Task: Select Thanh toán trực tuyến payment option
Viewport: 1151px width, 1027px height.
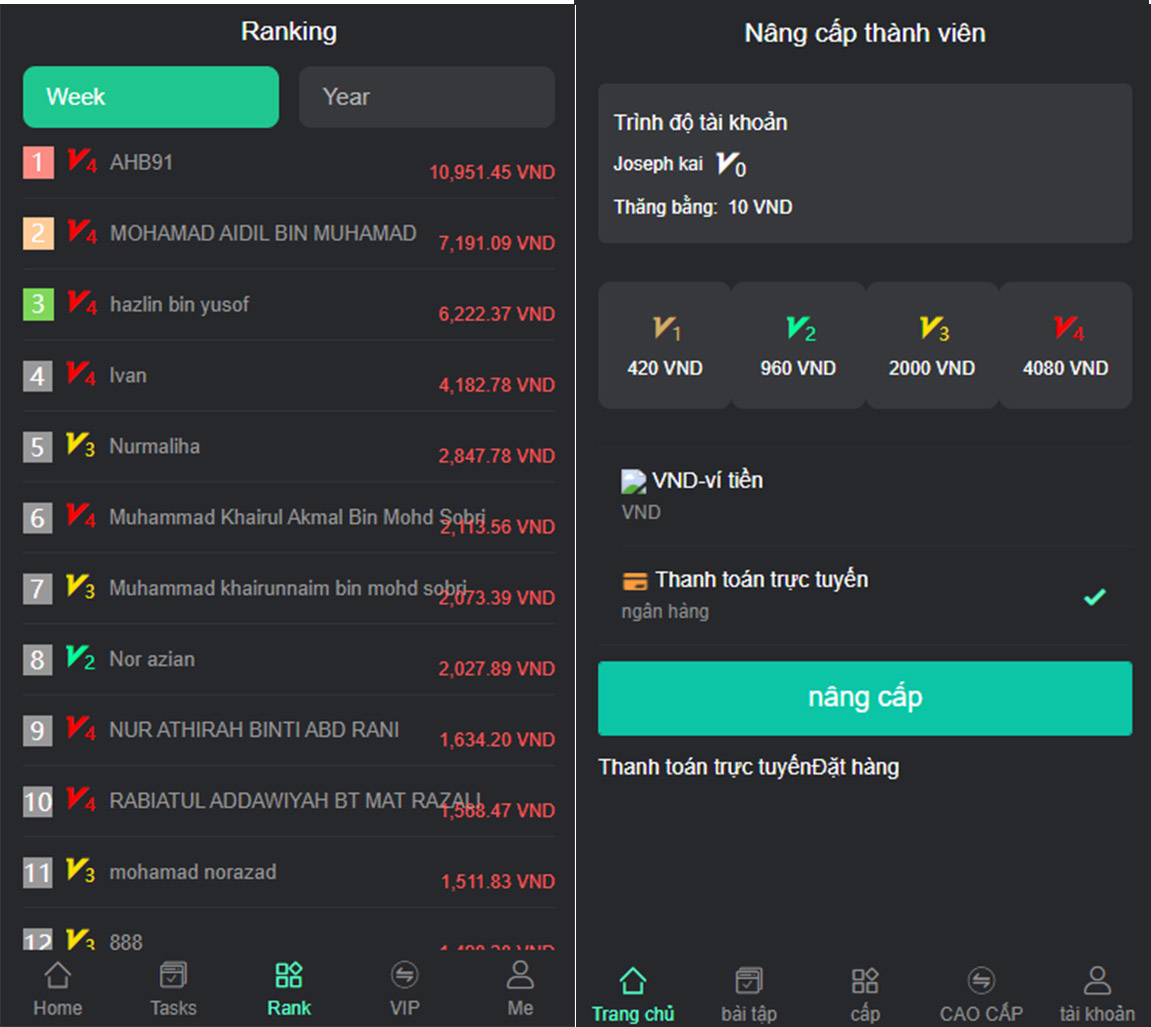Action: click(x=865, y=595)
